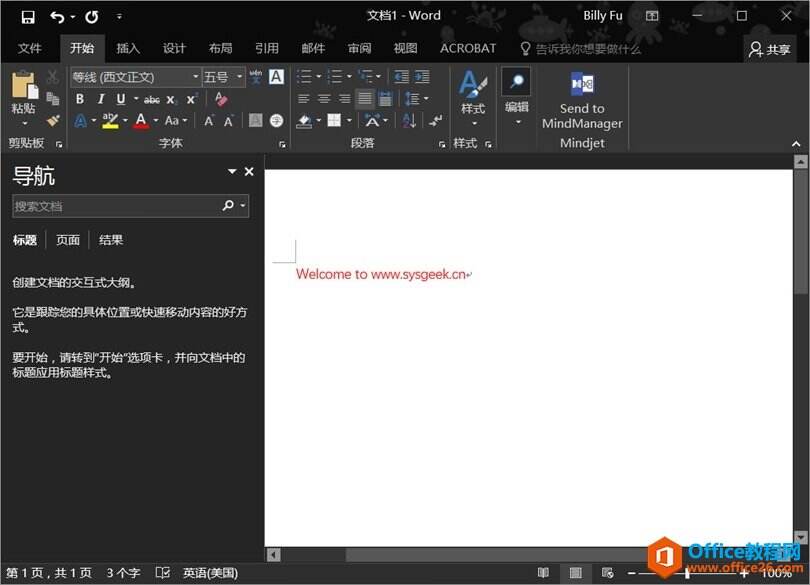
Task: Click the search document field
Action: 117,206
